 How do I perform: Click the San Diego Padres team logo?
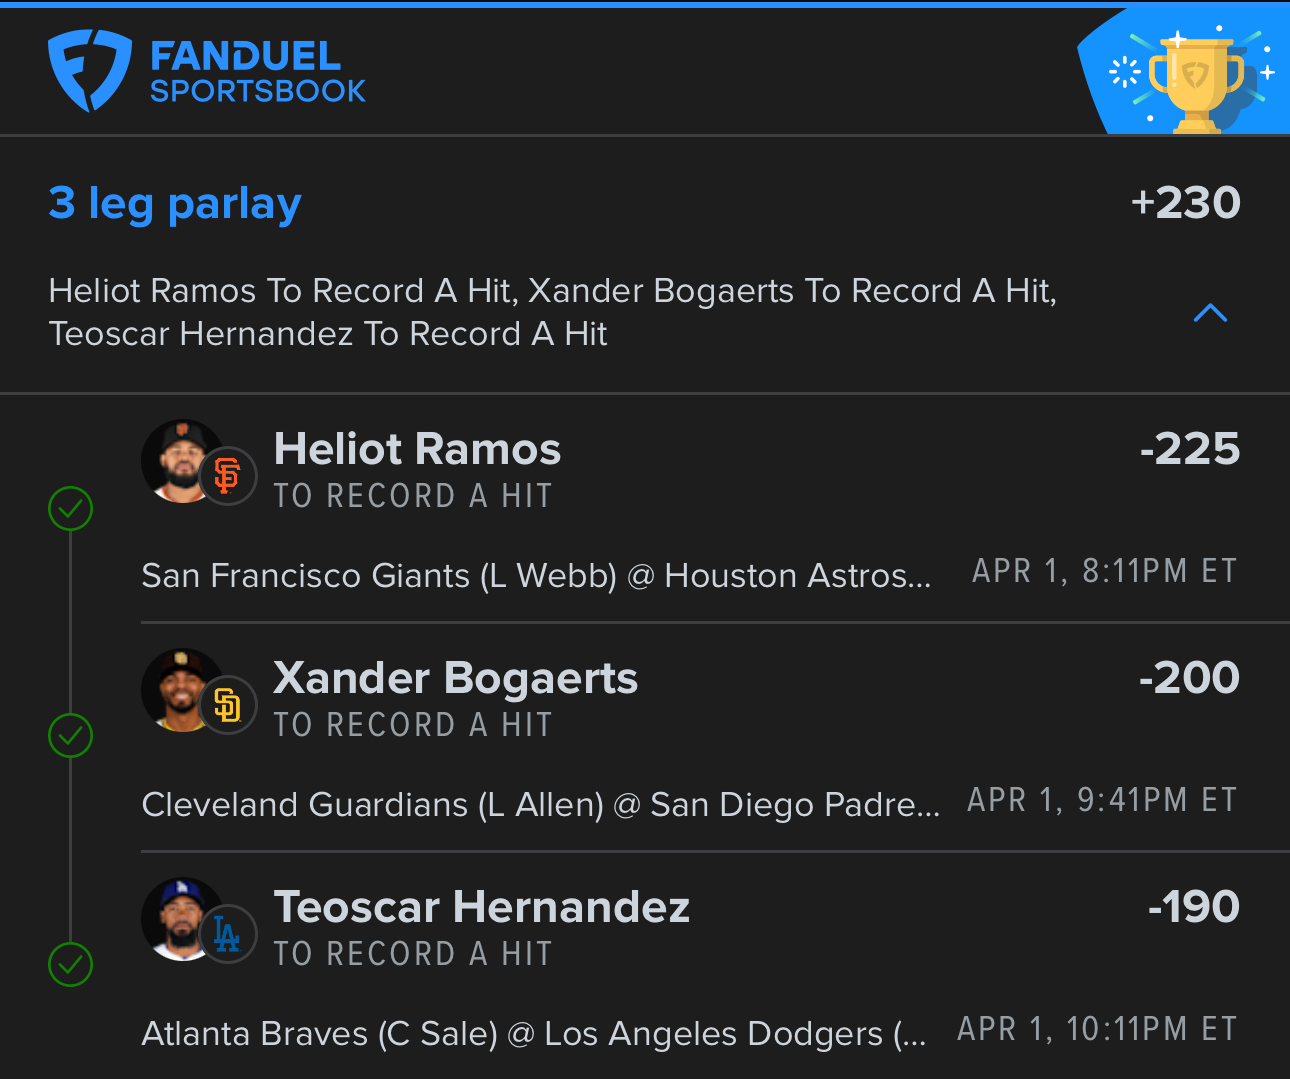pyautogui.click(x=228, y=705)
